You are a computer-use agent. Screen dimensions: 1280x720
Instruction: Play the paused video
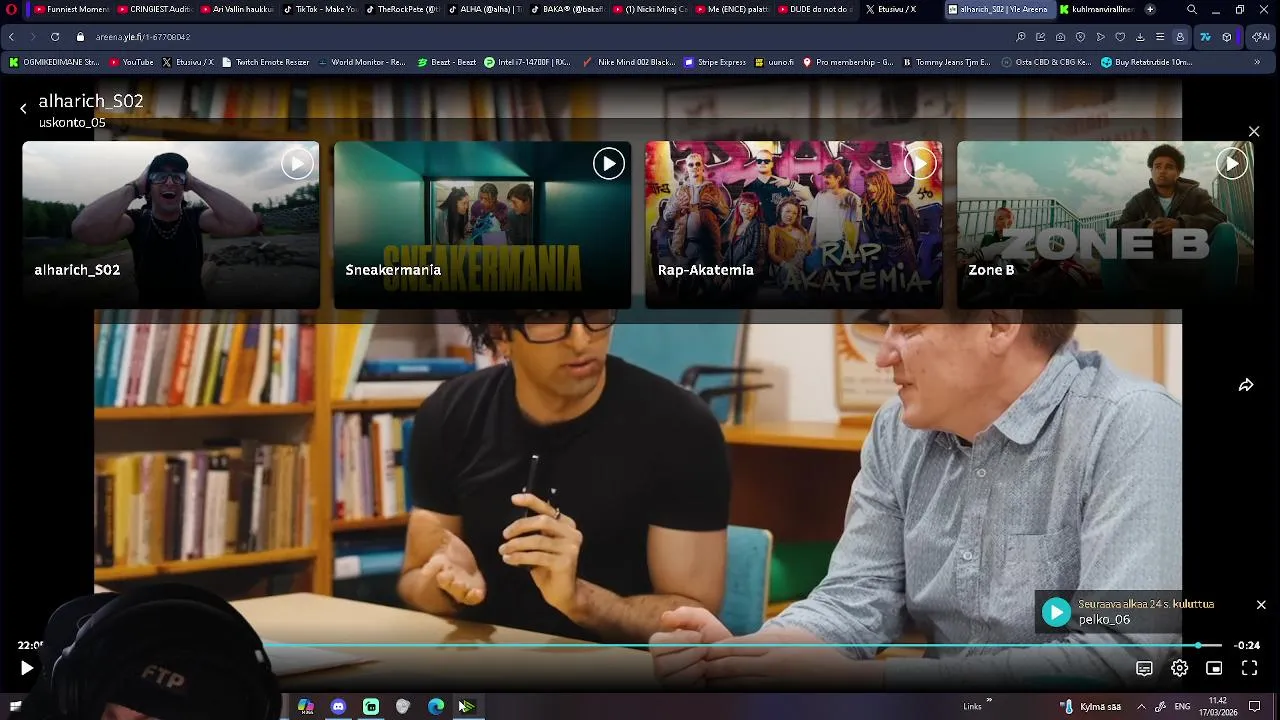coord(27,668)
